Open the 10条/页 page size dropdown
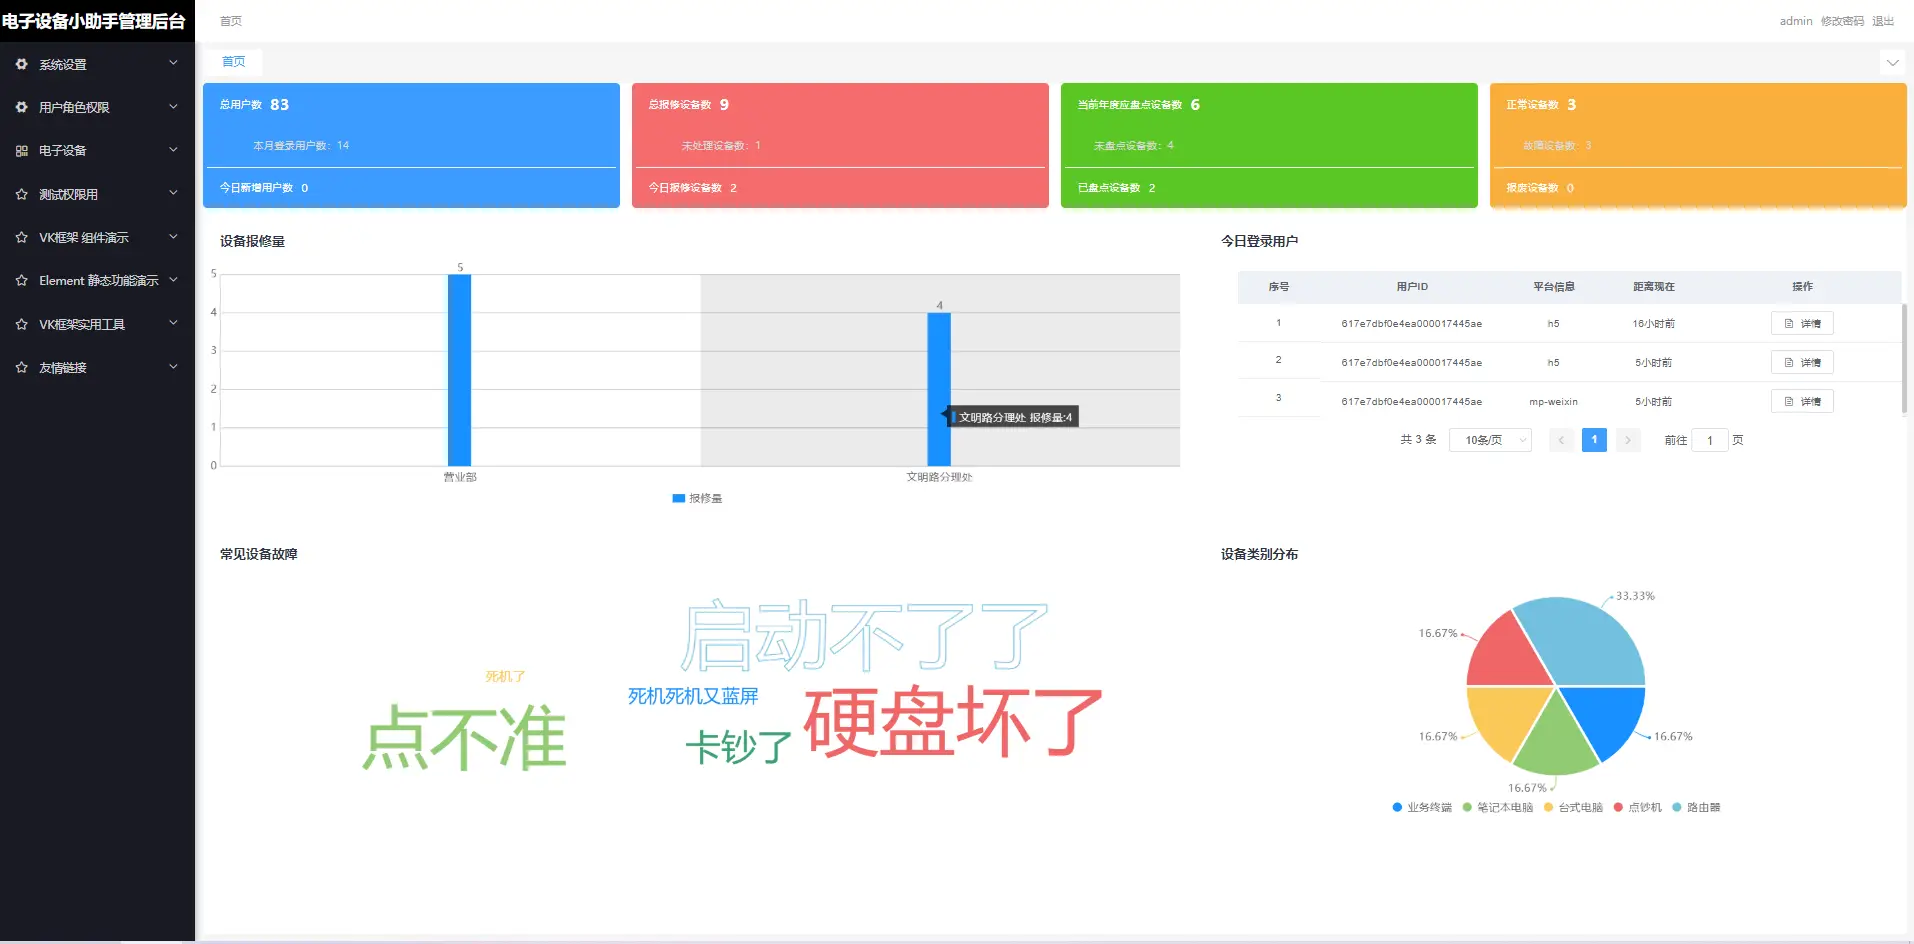 coord(1490,440)
